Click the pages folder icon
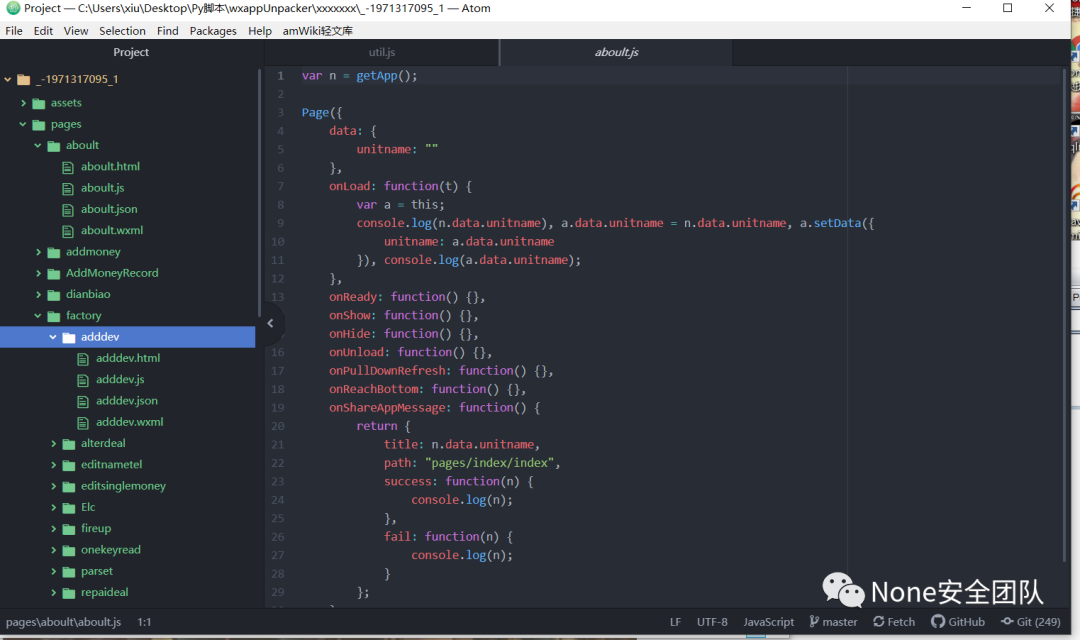Image resolution: width=1080 pixels, height=640 pixels. pos(39,125)
